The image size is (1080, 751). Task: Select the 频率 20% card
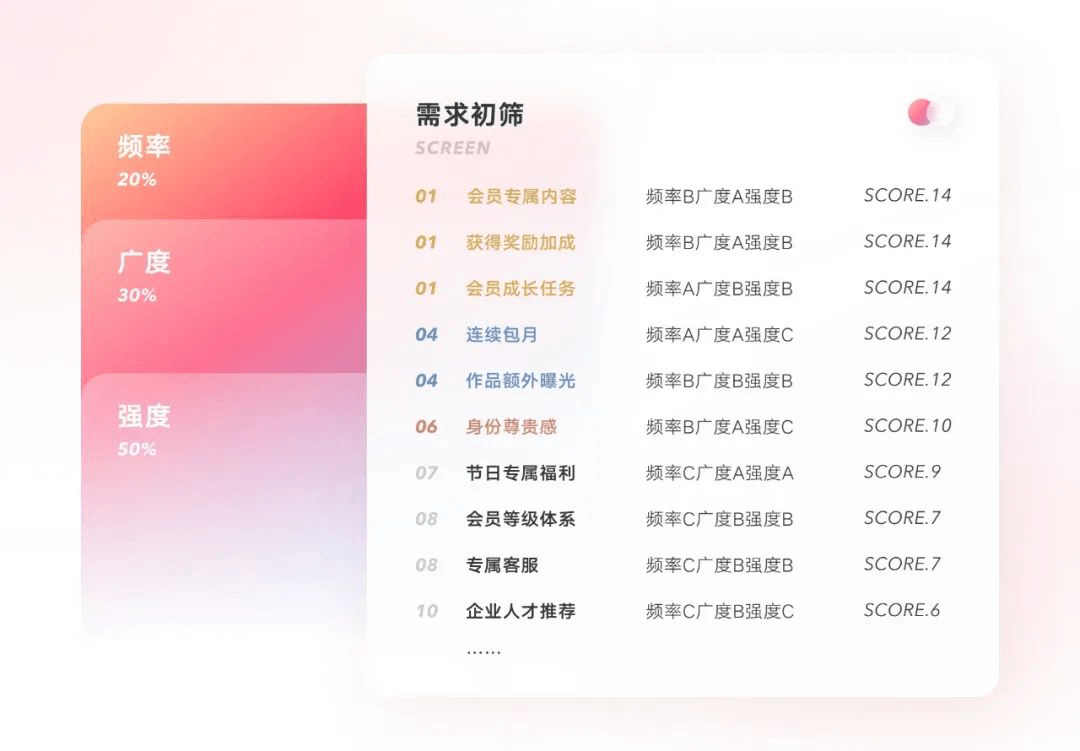(224, 162)
